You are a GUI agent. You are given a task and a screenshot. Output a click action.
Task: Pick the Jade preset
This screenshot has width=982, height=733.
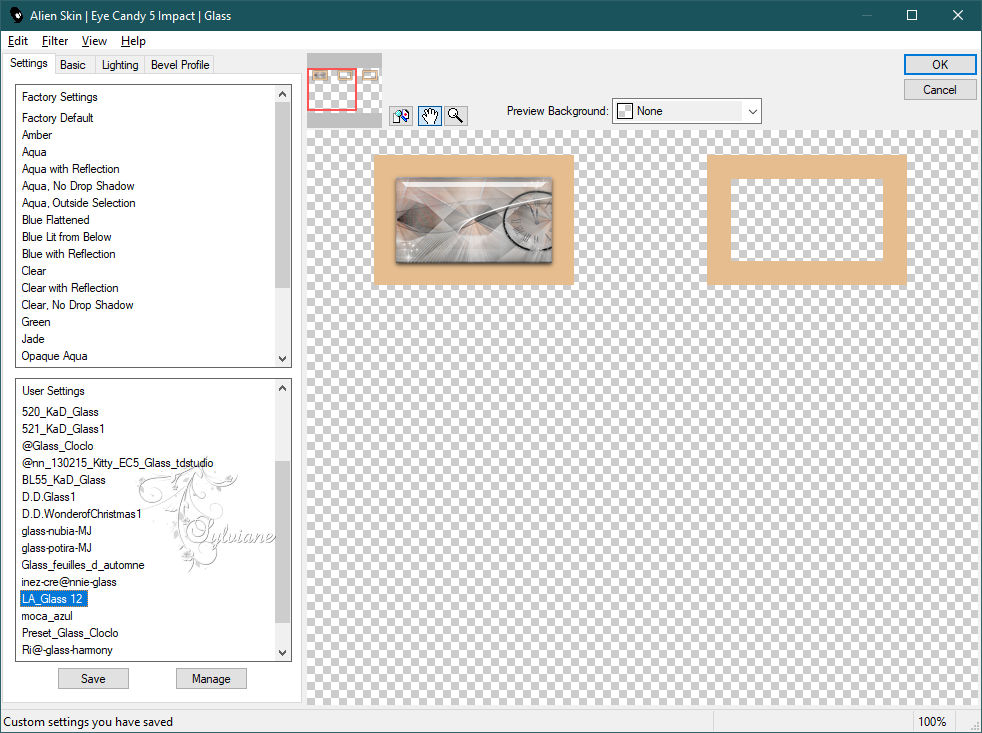click(x=33, y=339)
